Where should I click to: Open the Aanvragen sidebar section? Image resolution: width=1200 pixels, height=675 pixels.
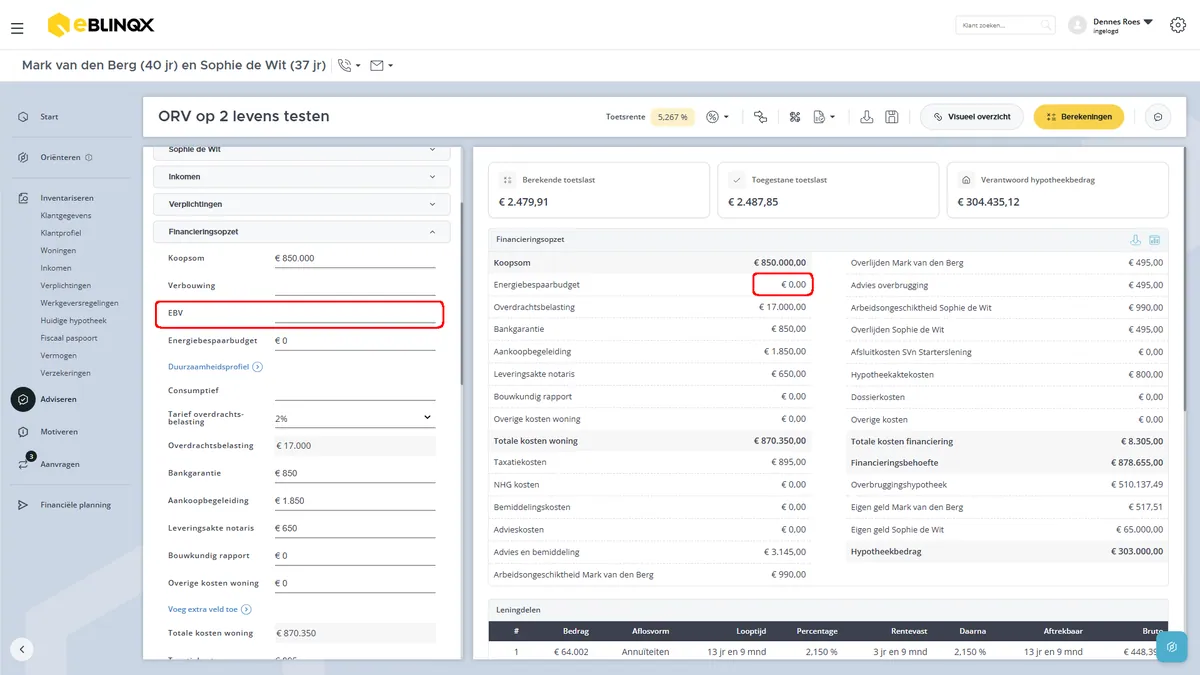pyautogui.click(x=60, y=464)
